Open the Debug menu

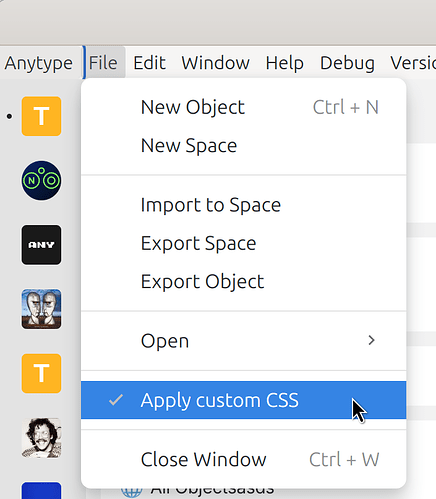(x=347, y=63)
